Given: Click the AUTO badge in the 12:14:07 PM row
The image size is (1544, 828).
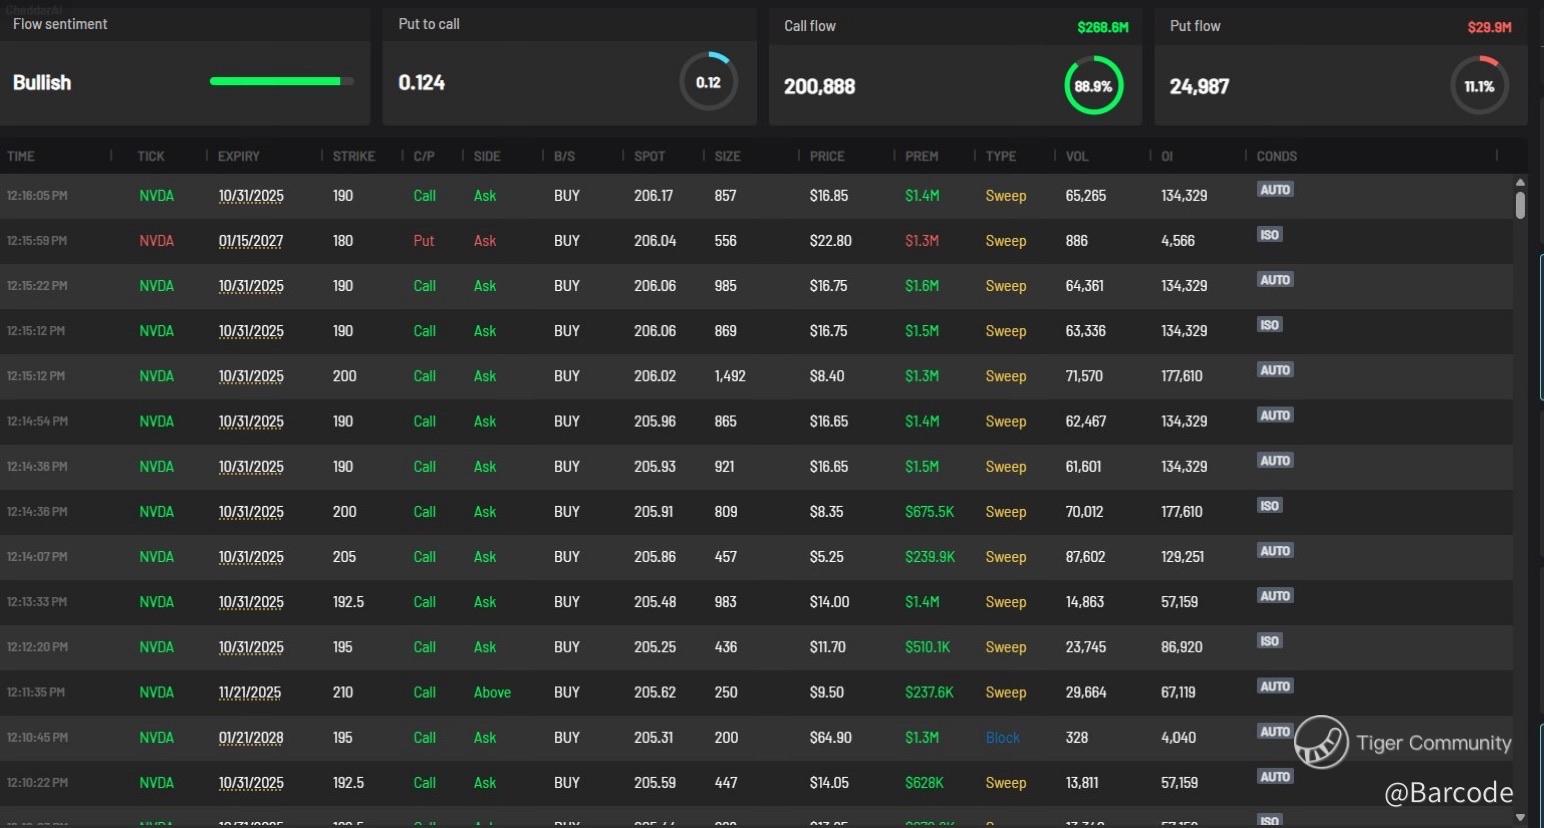Looking at the screenshot, I should coord(1275,550).
